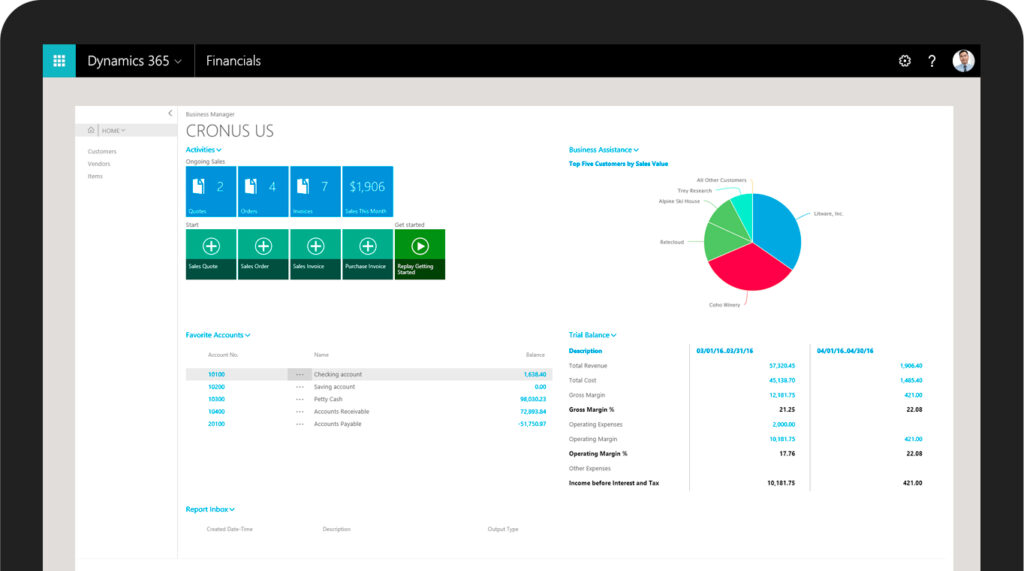Open the app launcher waffle icon
The height and width of the screenshot is (571, 1024).
pyautogui.click(x=59, y=61)
